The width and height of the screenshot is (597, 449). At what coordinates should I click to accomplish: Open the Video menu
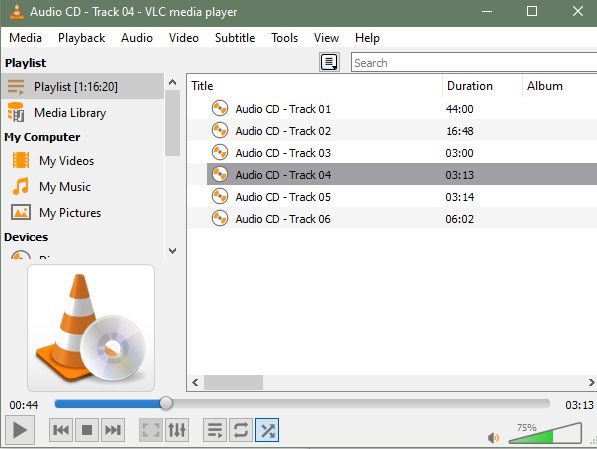point(184,38)
